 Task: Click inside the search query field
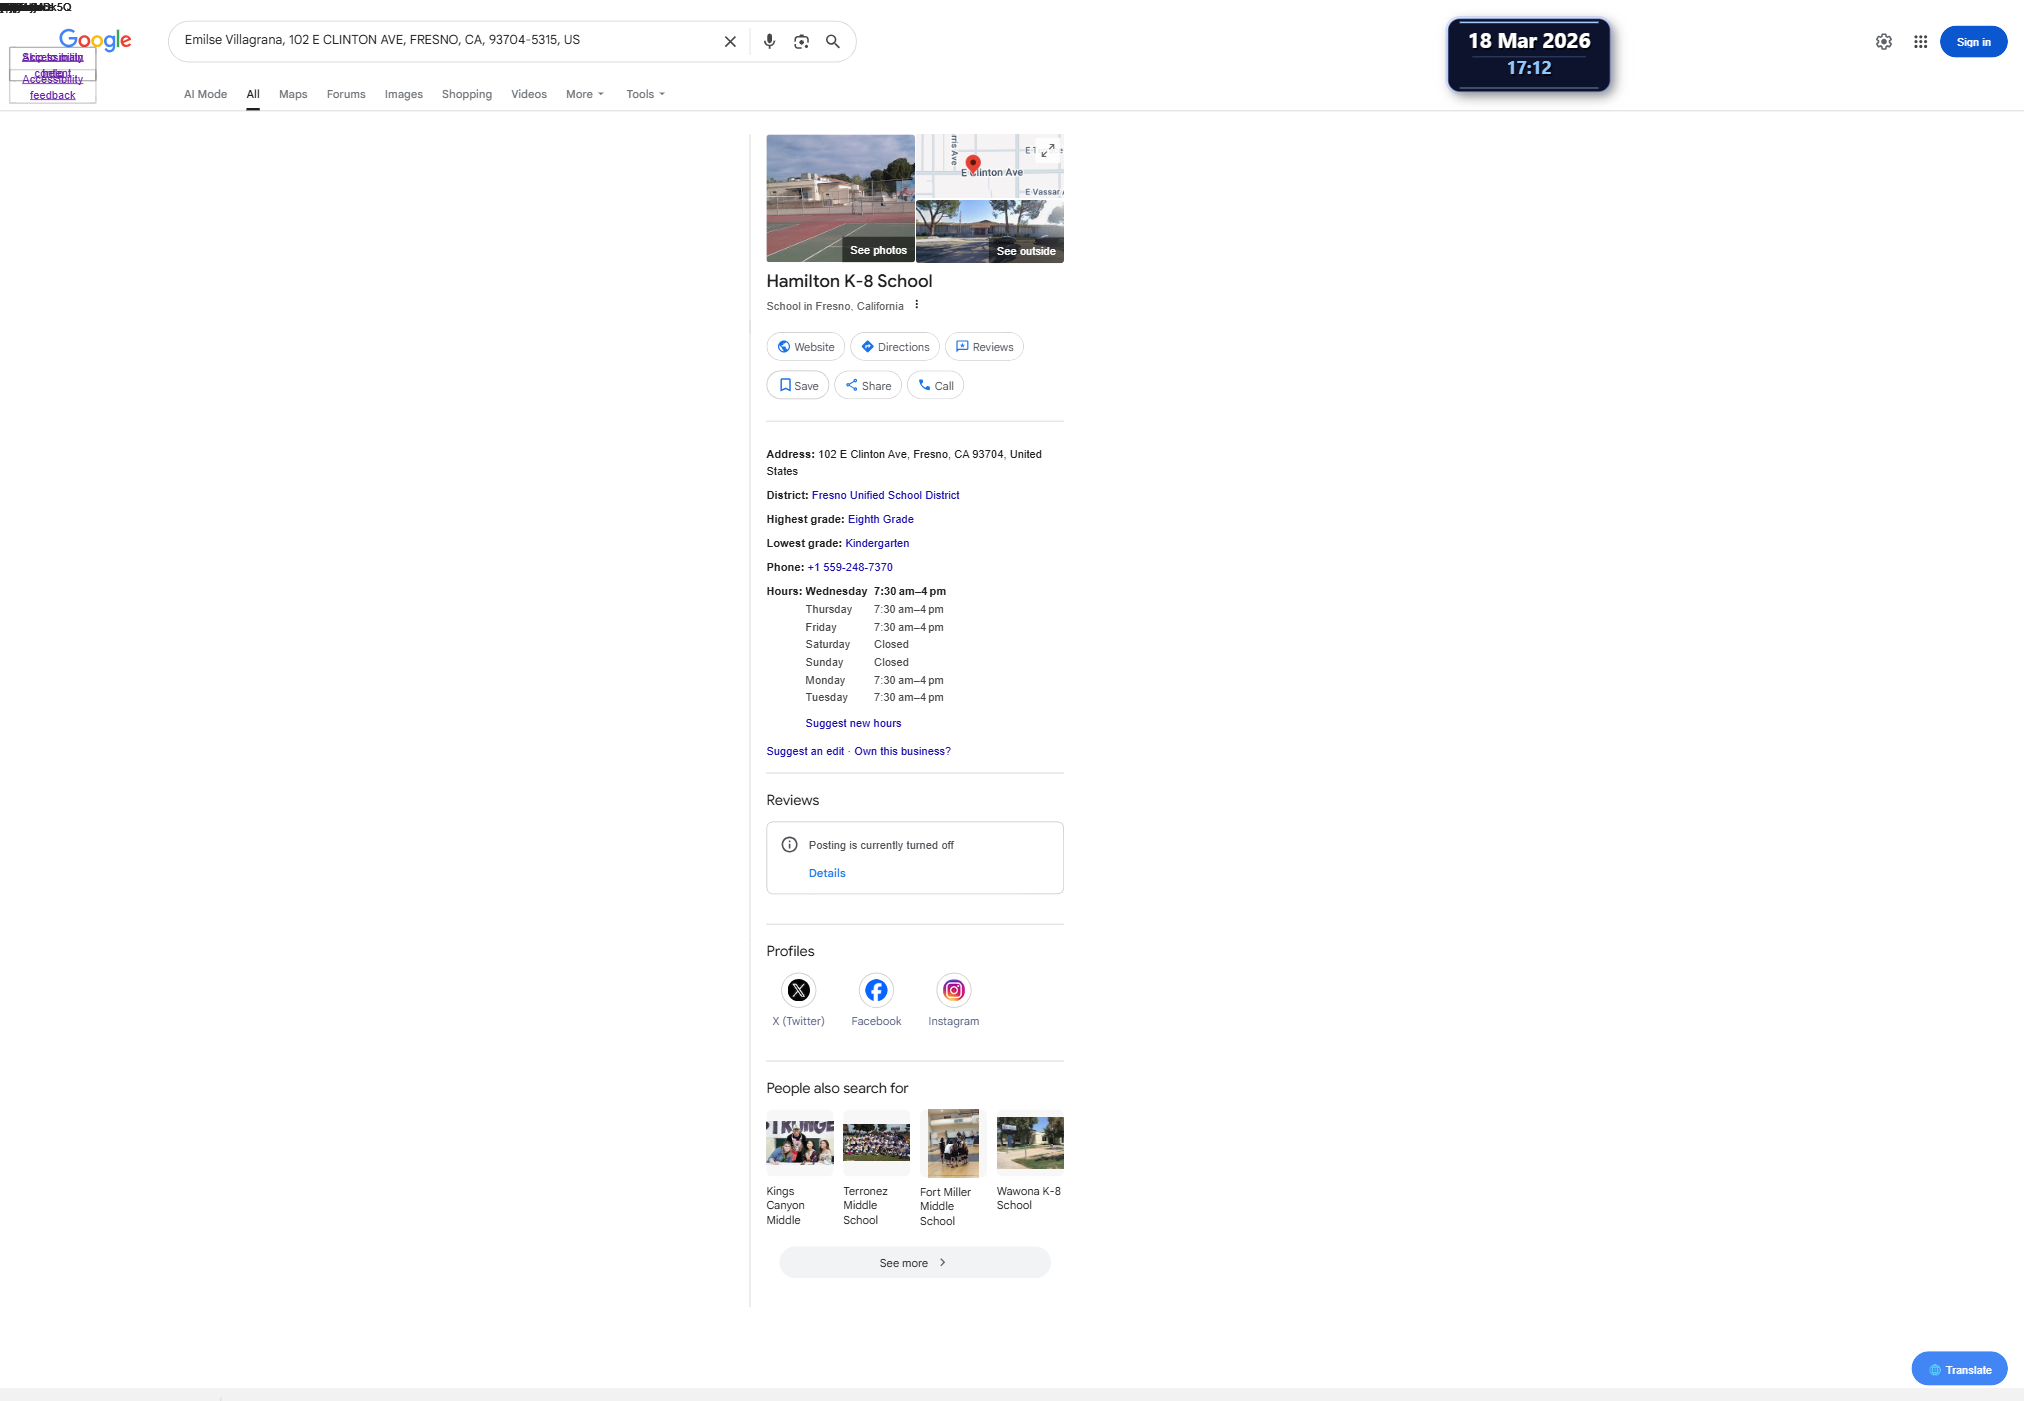pyautogui.click(x=440, y=41)
